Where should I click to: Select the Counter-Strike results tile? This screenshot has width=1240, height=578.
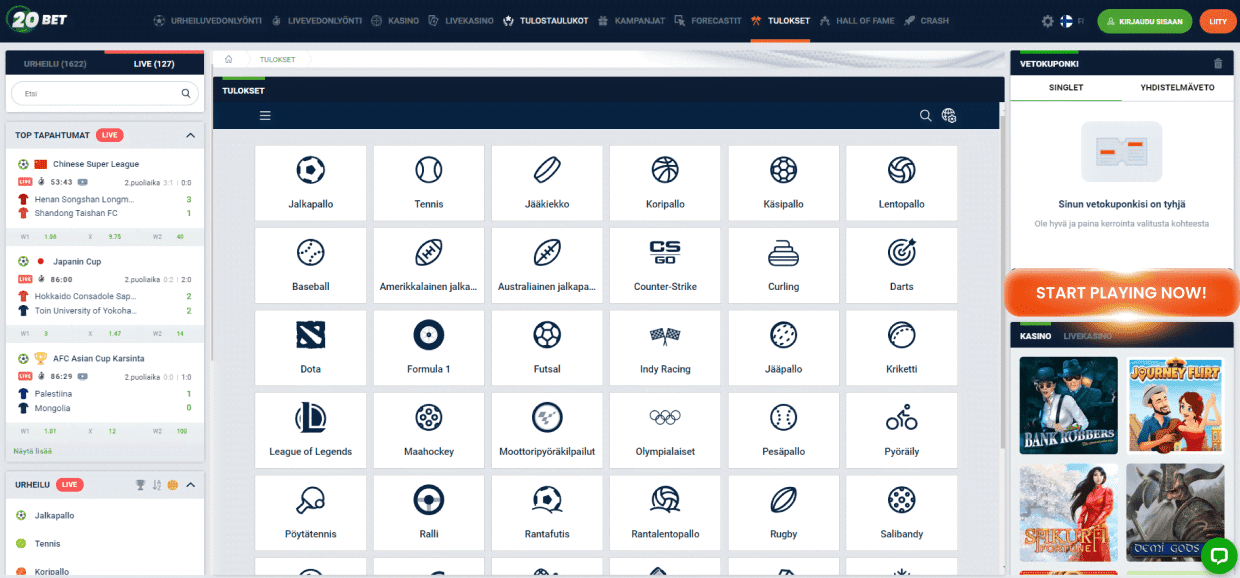click(x=665, y=265)
